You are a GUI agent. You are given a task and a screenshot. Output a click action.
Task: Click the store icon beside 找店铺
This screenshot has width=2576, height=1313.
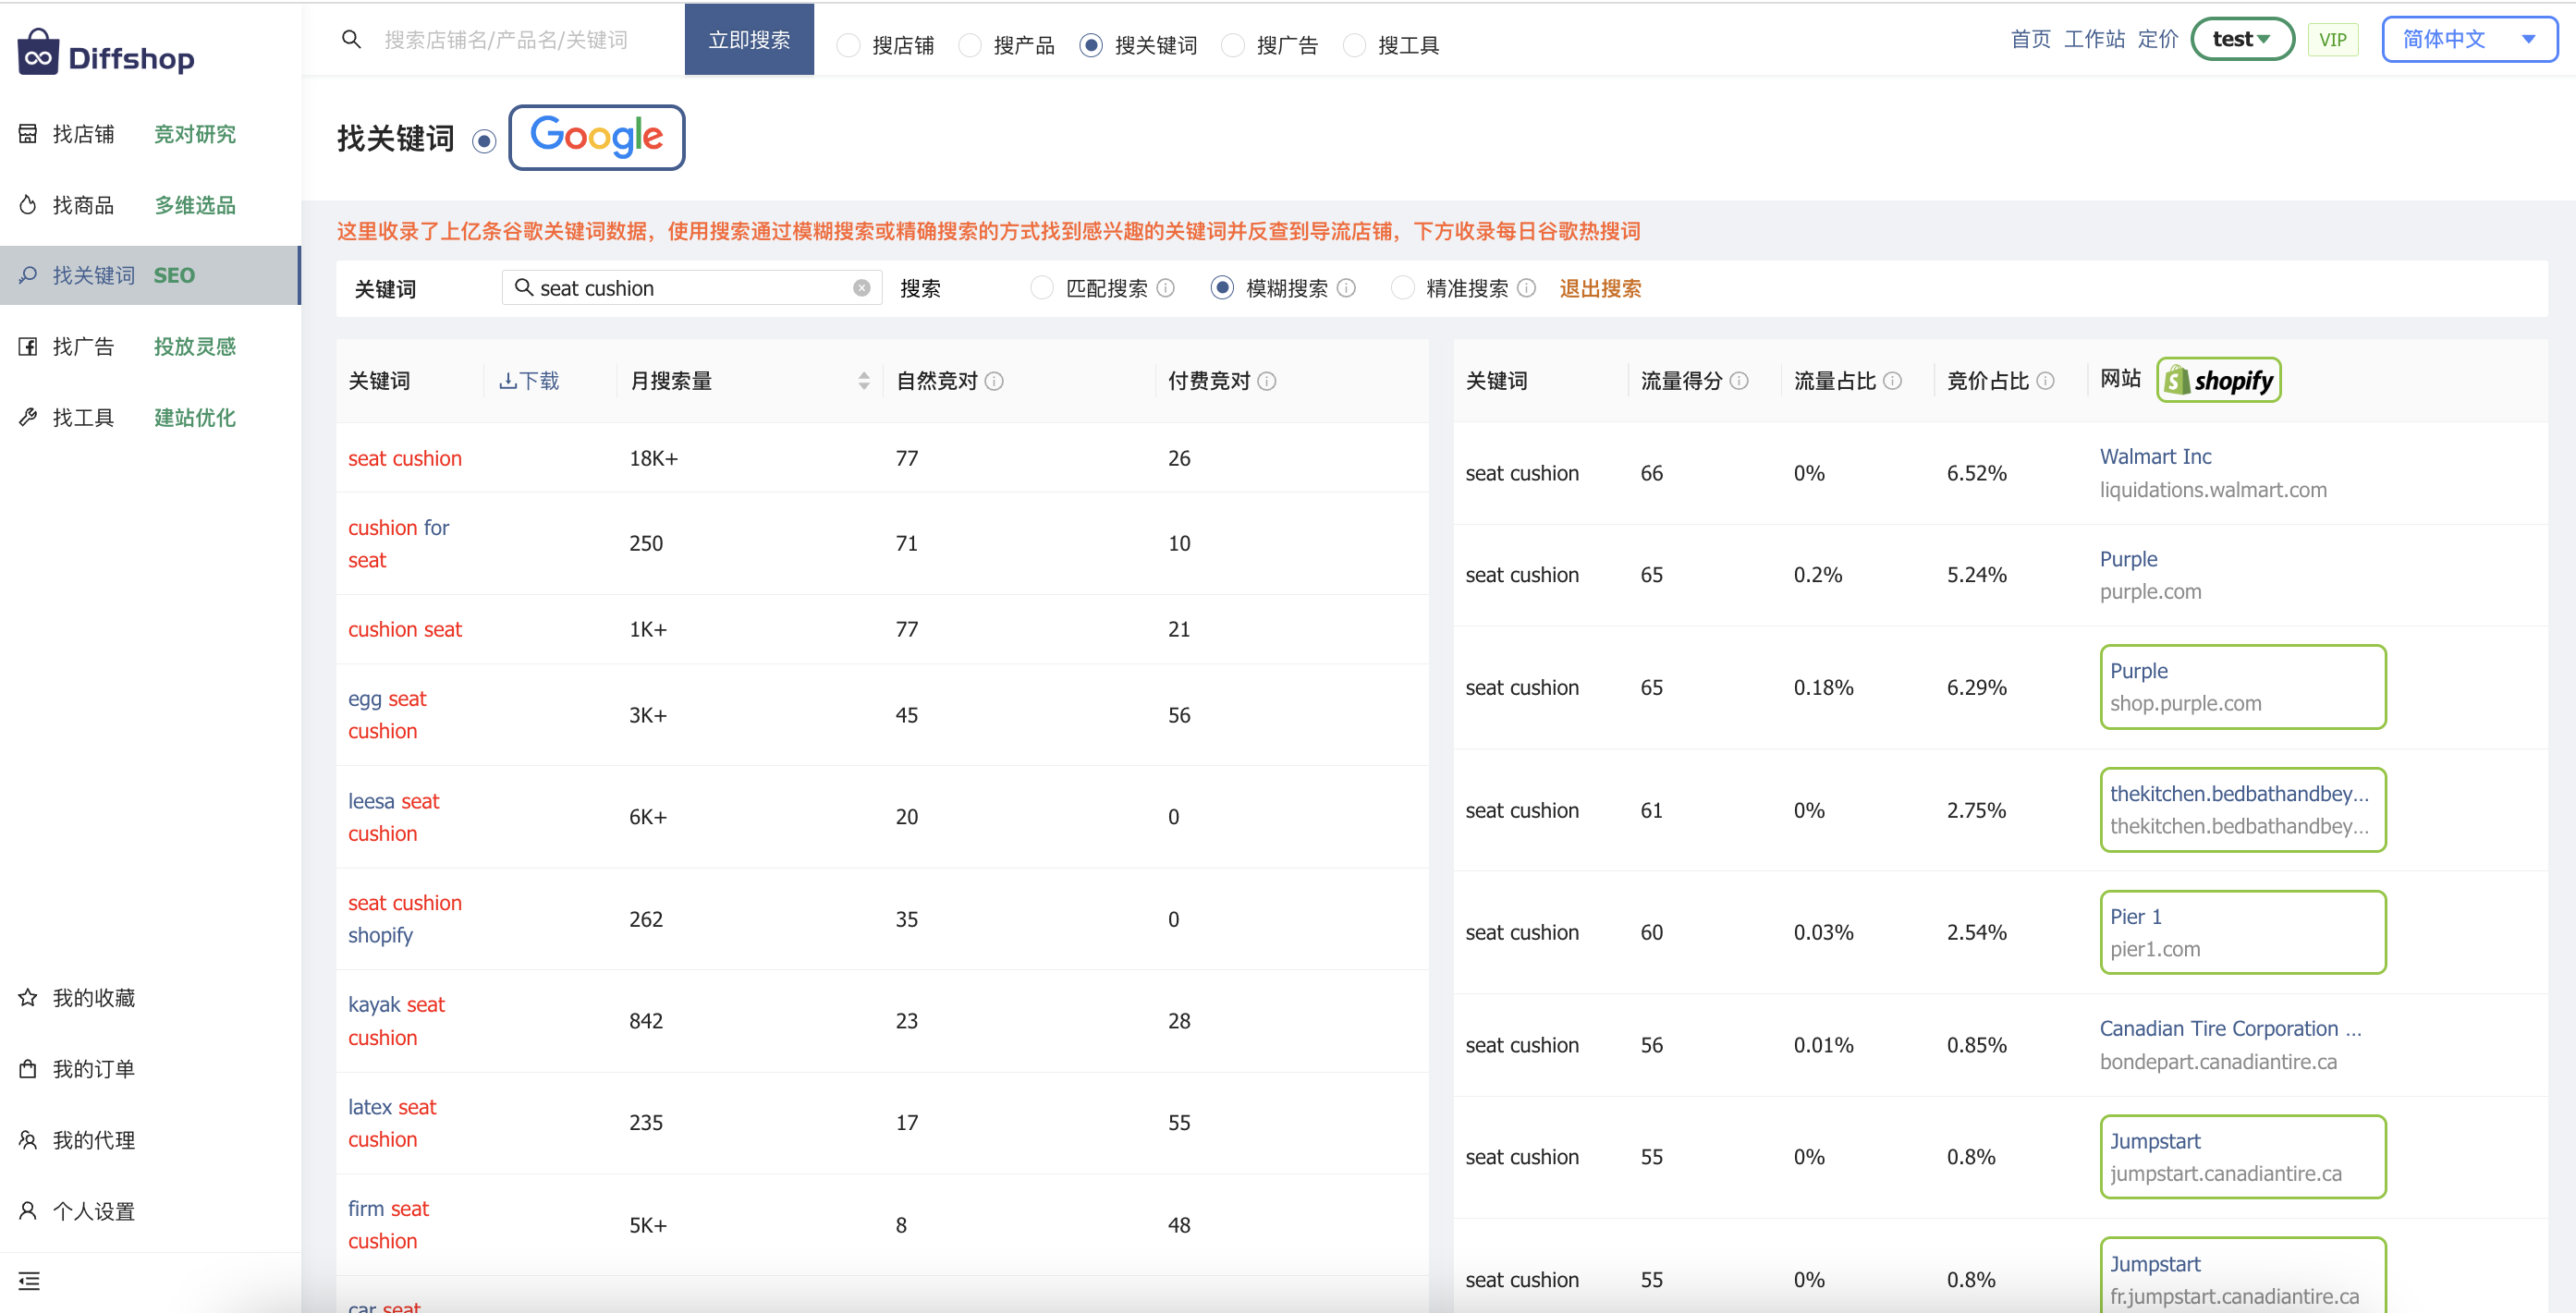pyautogui.click(x=28, y=133)
